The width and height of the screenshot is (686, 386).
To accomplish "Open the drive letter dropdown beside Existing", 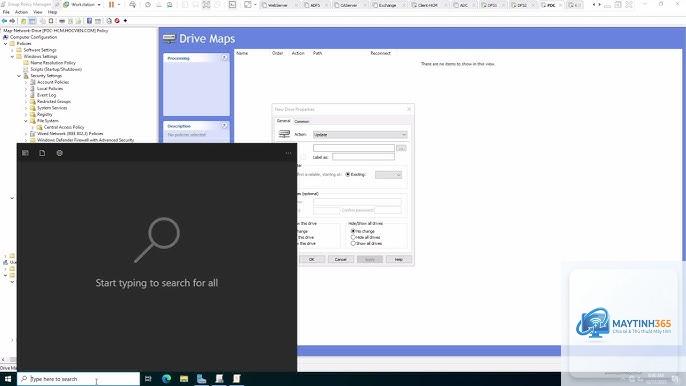I will click(388, 175).
